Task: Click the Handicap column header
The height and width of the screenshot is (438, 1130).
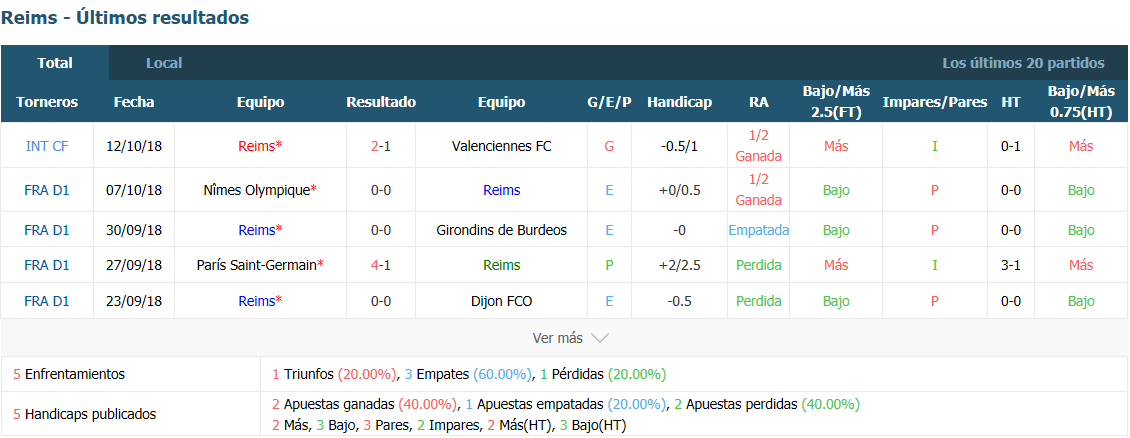Action: pos(680,102)
